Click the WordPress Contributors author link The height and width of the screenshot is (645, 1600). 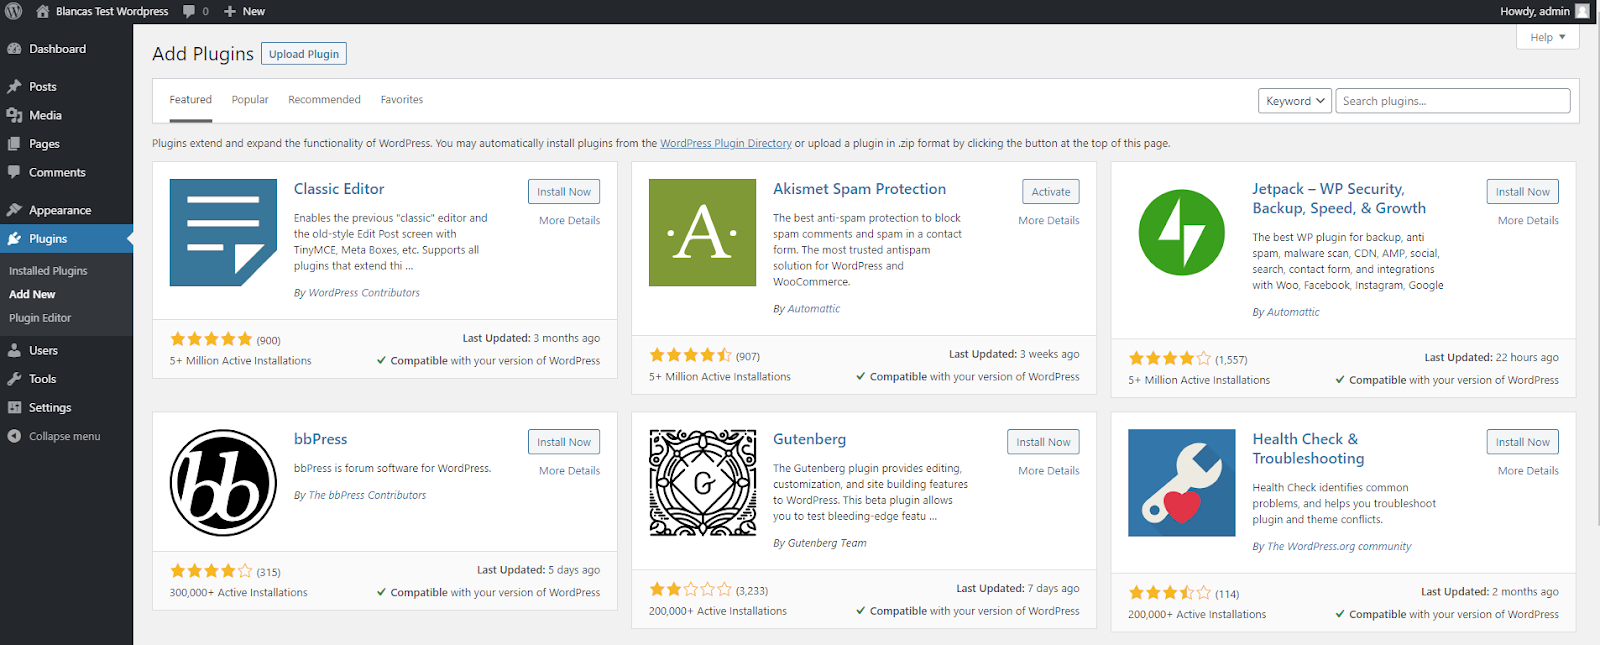[364, 293]
